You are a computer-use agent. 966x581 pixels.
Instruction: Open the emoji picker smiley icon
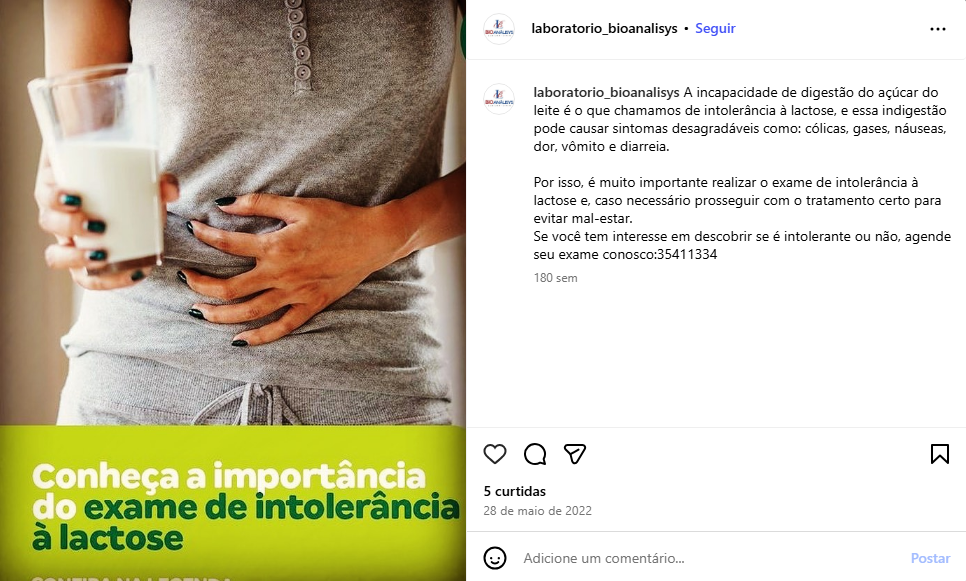tap(495, 558)
